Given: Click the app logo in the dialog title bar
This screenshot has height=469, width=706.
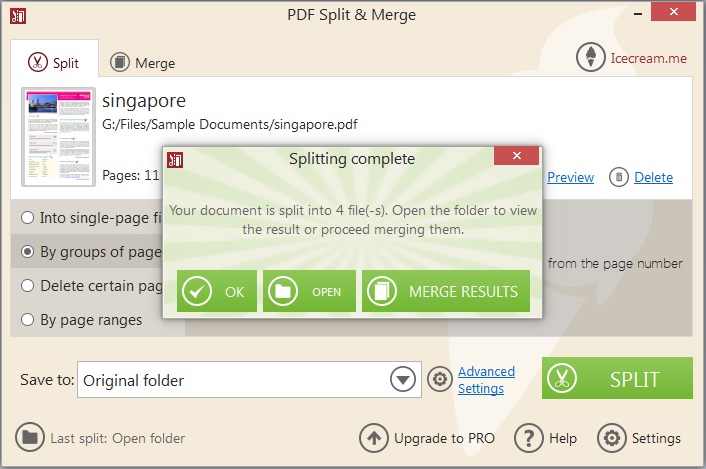Looking at the screenshot, I should 175,160.
